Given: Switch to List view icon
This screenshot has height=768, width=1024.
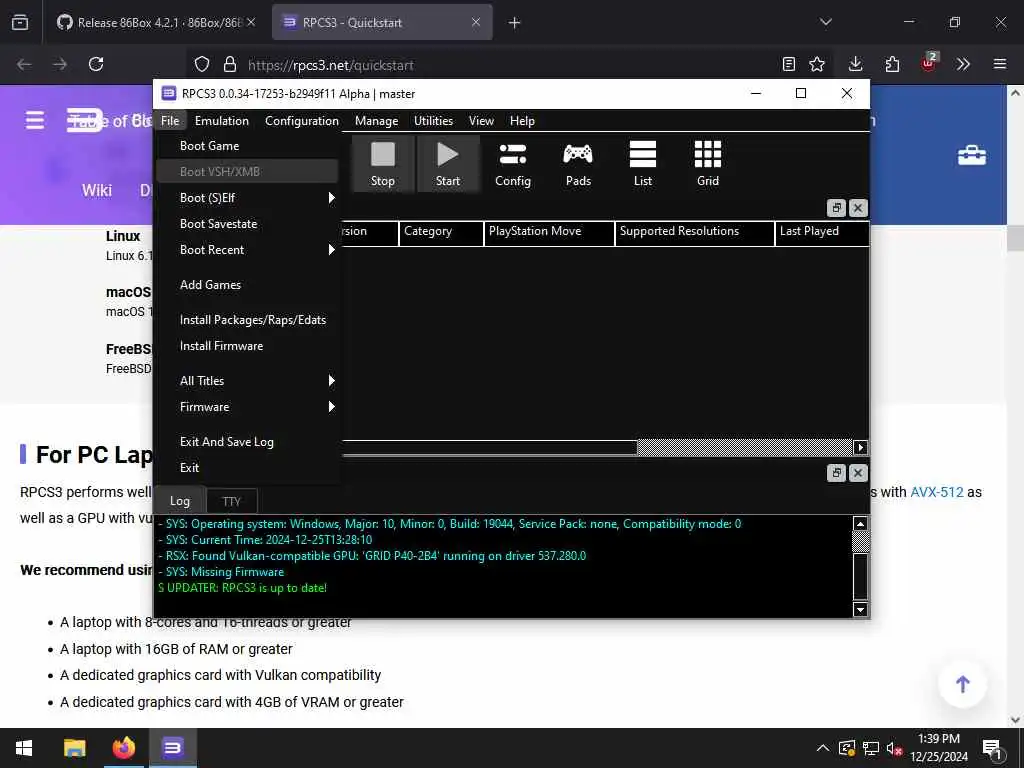Looking at the screenshot, I should pos(643,163).
